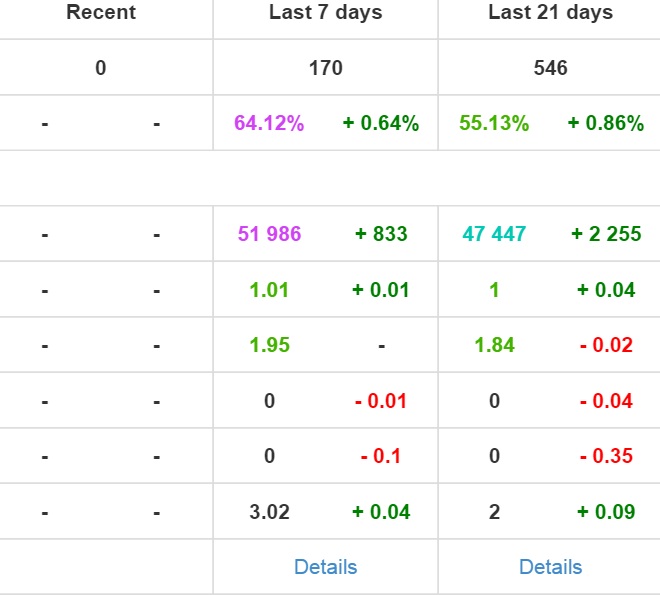Image resolution: width=660 pixels, height=595 pixels.
Task: Click the green 55.13% value
Action: [x=494, y=124]
